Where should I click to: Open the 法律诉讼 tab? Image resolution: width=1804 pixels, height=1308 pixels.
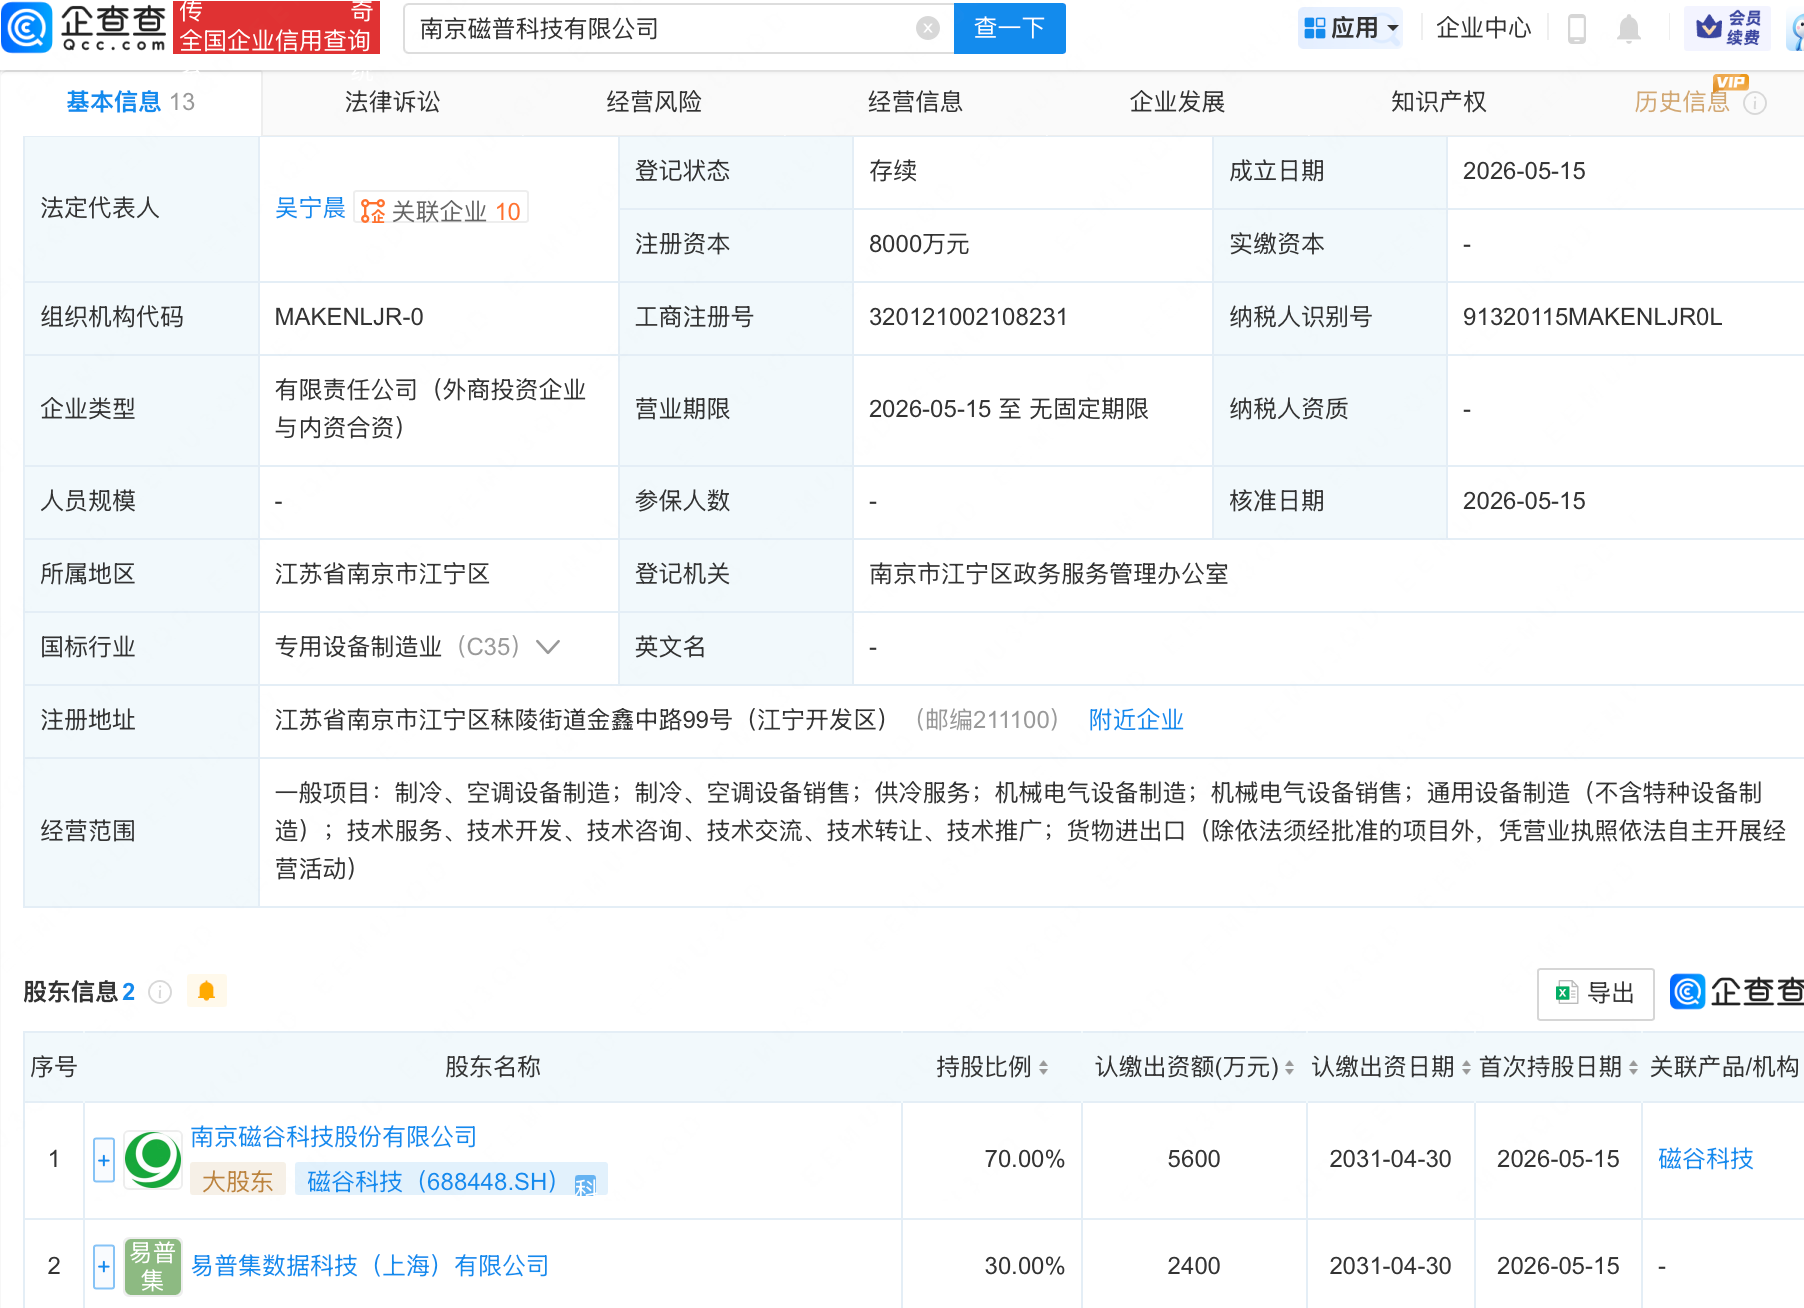(x=392, y=102)
